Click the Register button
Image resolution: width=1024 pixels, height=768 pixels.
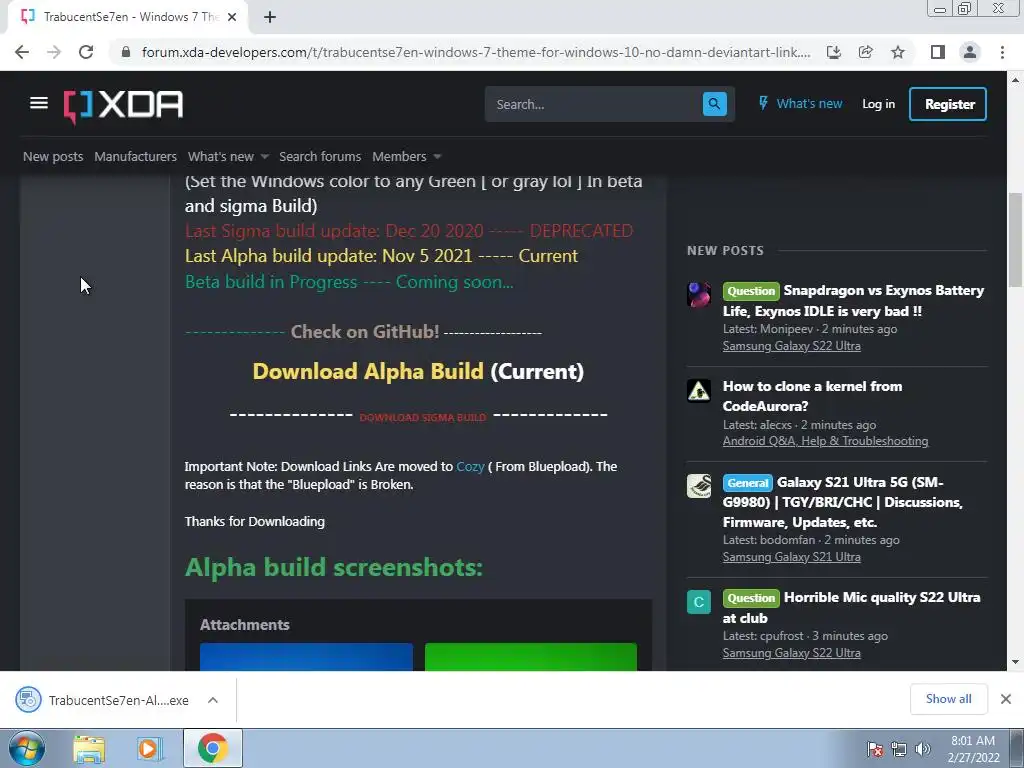pos(948,104)
